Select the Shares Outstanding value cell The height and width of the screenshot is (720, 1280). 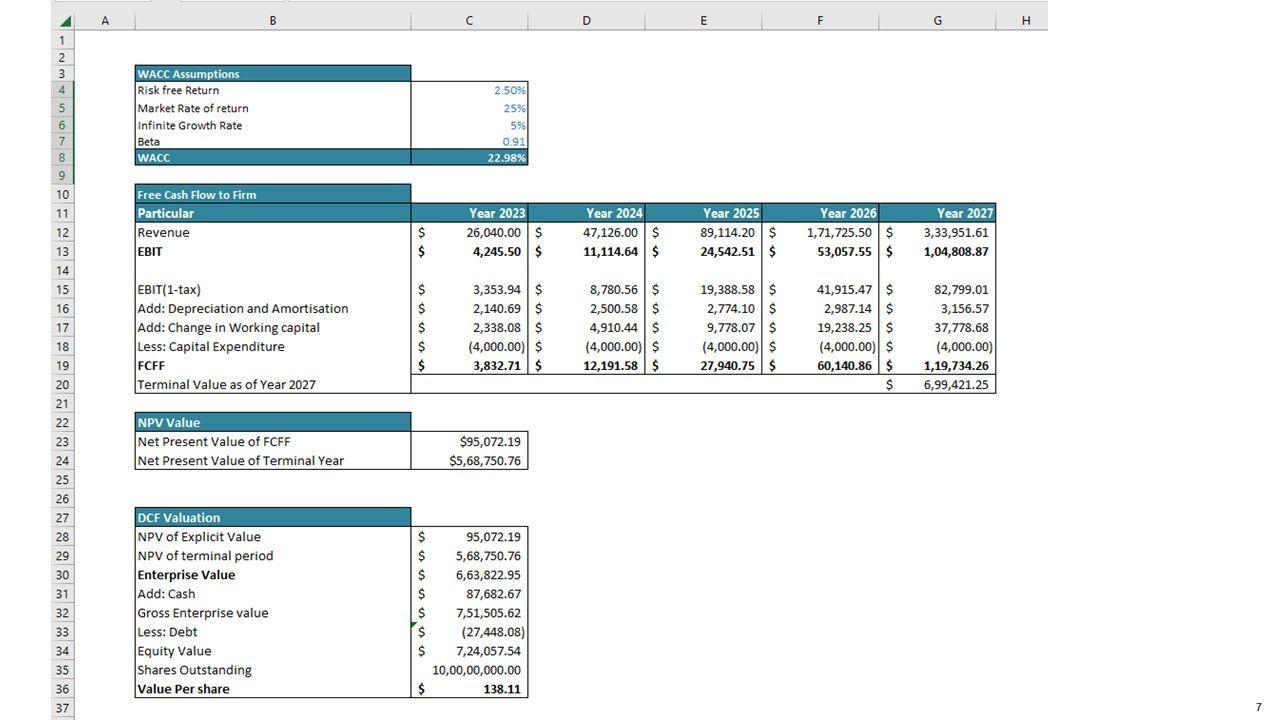pos(469,670)
